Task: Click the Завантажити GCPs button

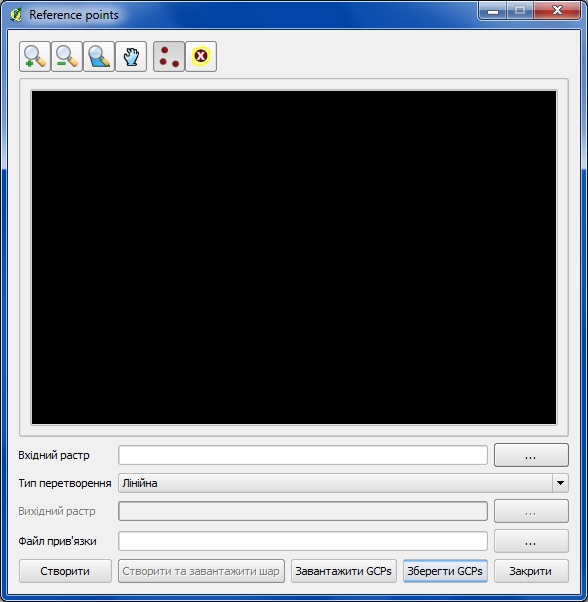Action: [344, 571]
